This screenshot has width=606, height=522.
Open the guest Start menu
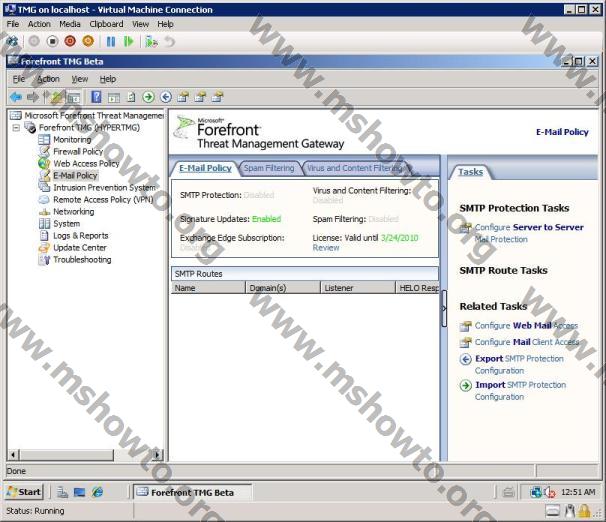pos(24,492)
